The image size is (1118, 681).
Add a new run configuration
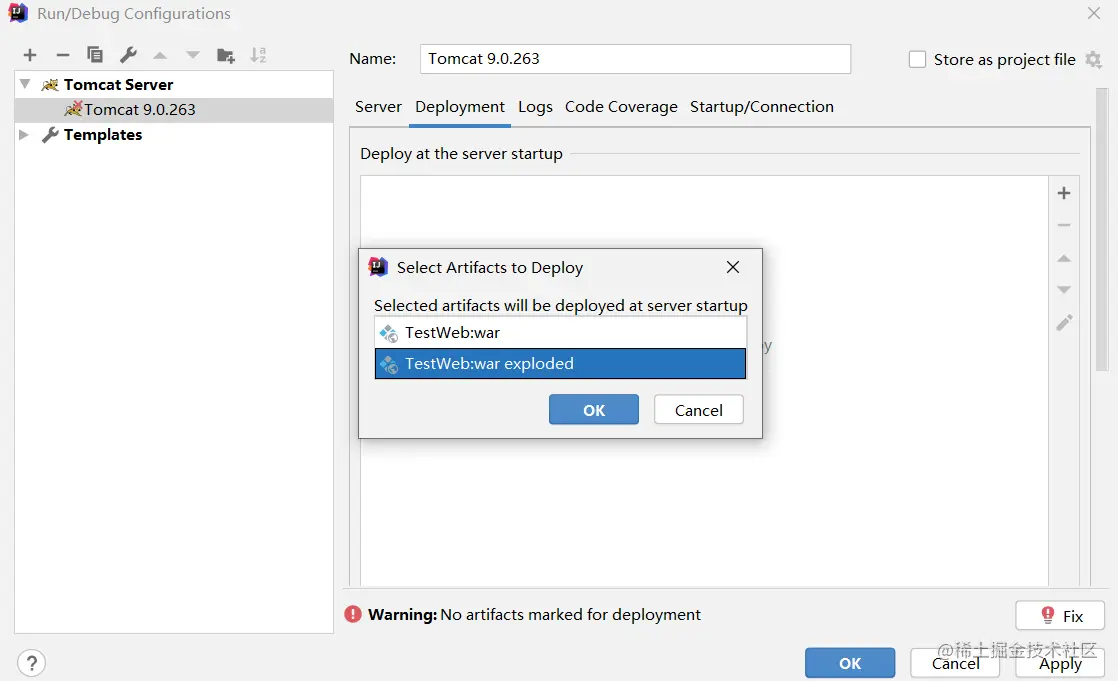(x=29, y=55)
